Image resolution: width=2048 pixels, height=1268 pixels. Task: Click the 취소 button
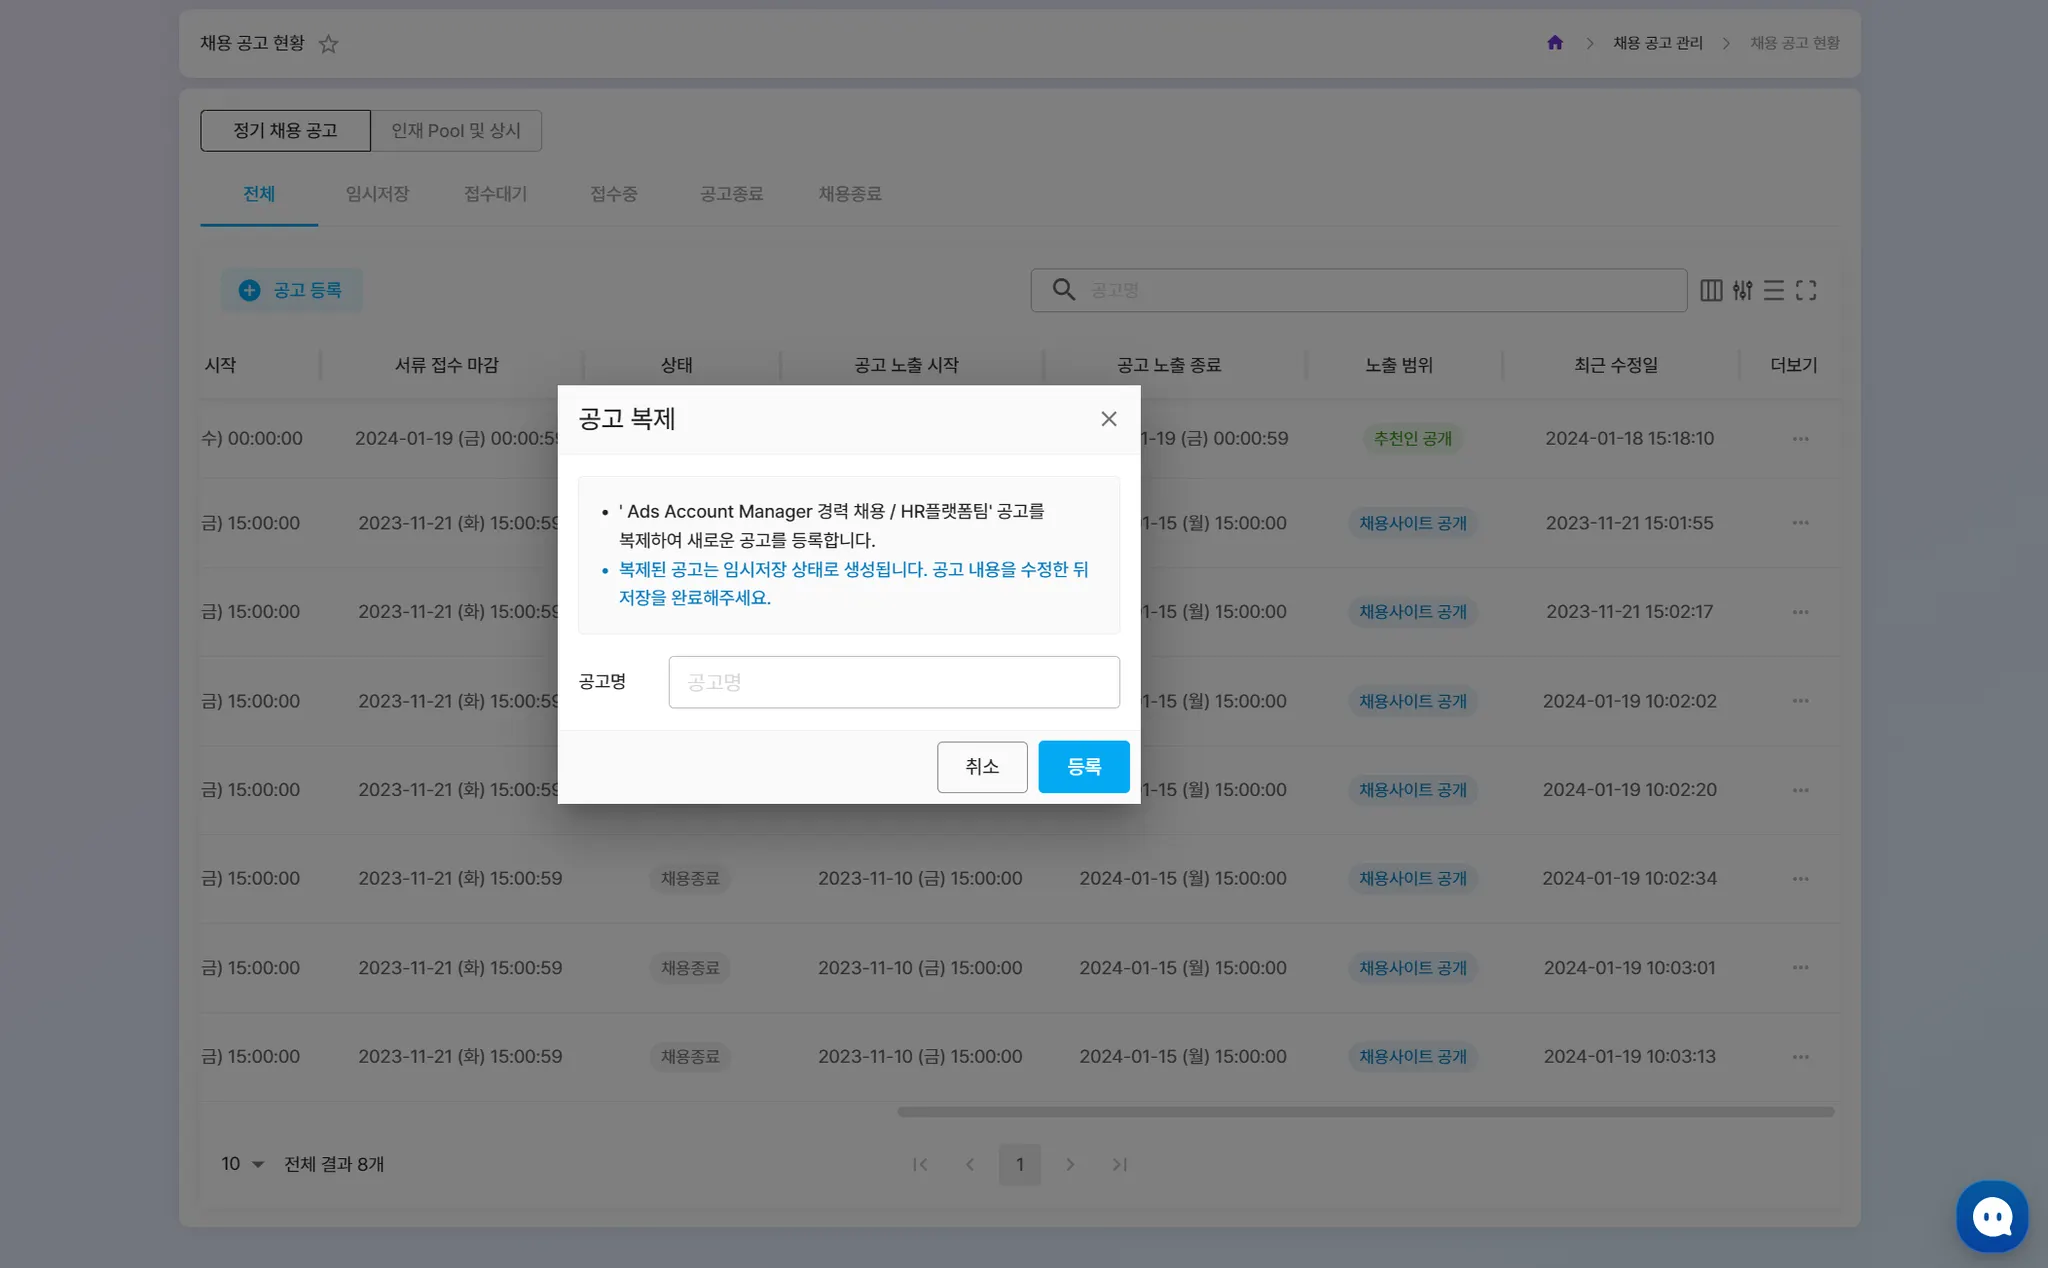(981, 766)
